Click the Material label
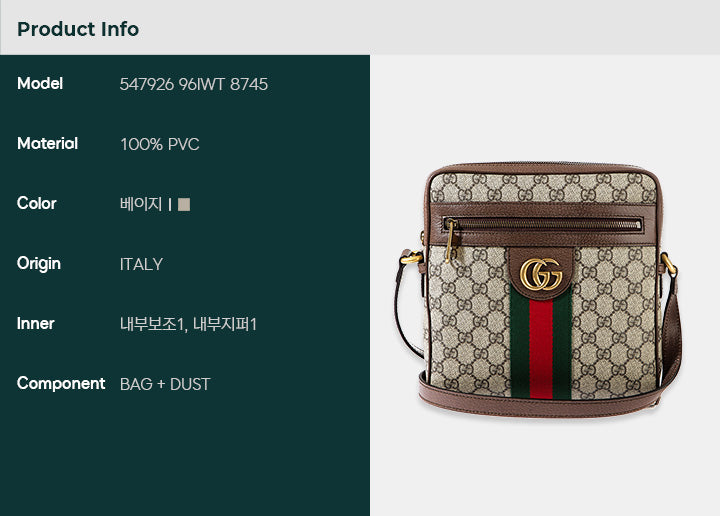 [x=47, y=144]
